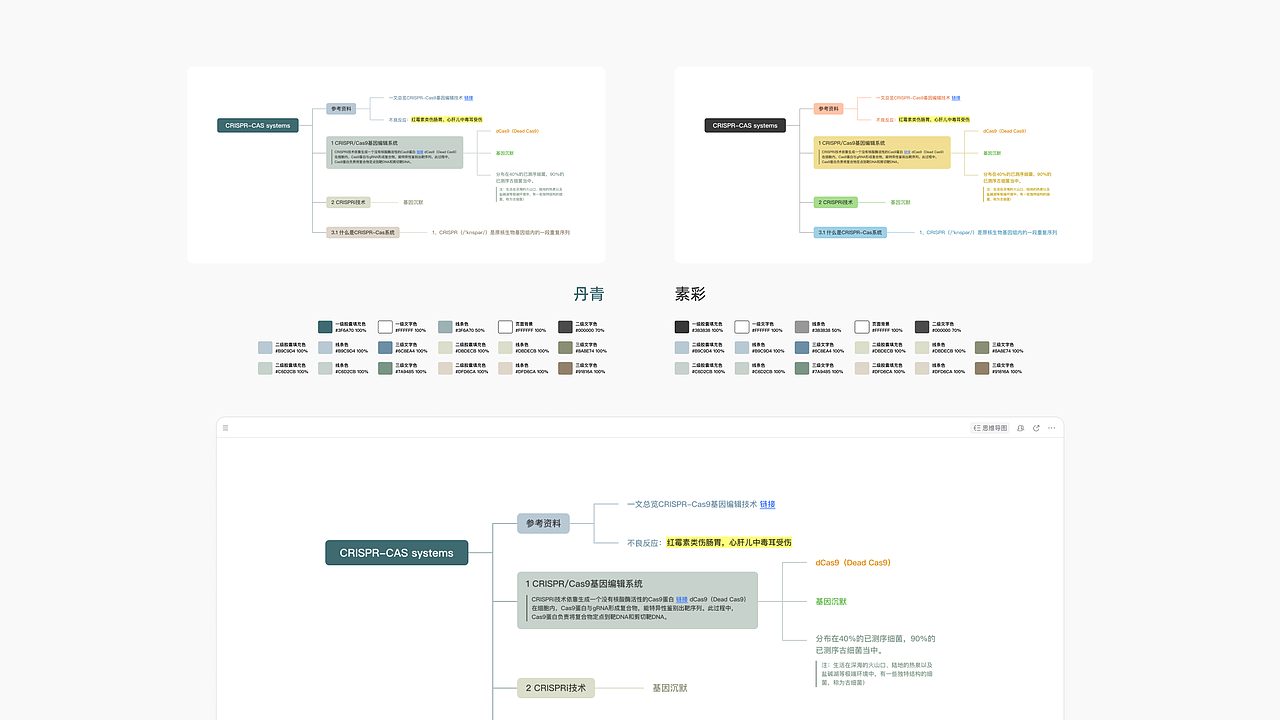
Task: Click the blue 3.1 什么是CRISPR-Cas系统 node in the 素彩 preview
Action: coord(850,232)
